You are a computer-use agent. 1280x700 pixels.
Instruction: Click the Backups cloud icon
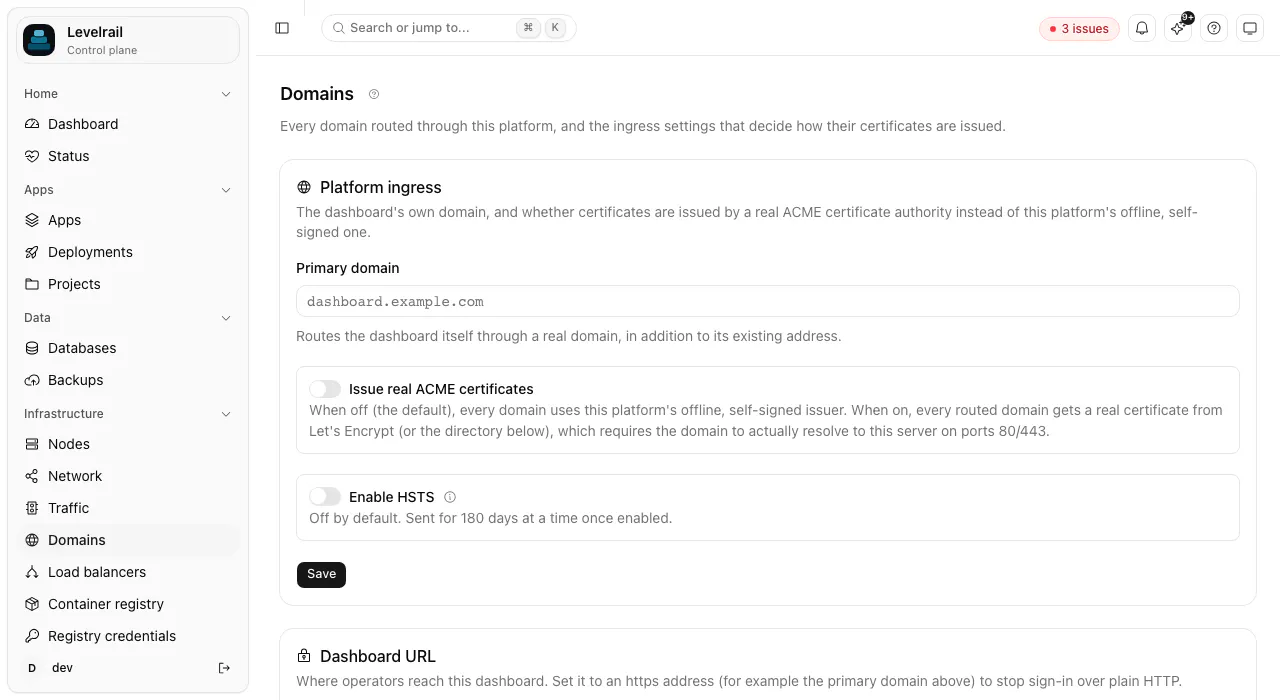[32, 380]
